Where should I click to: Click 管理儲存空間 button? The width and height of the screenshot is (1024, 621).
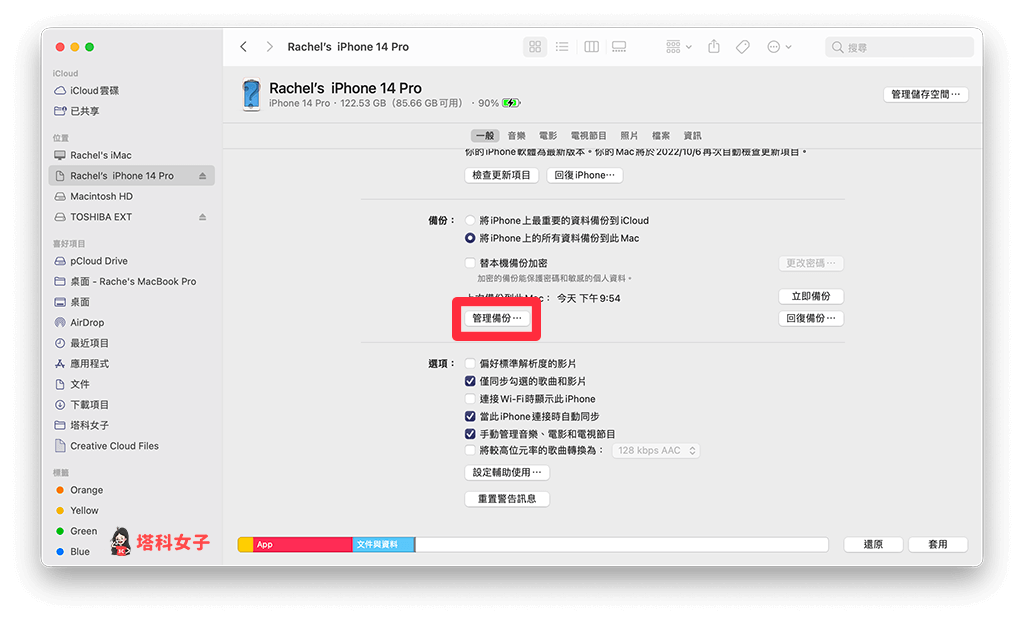point(925,95)
